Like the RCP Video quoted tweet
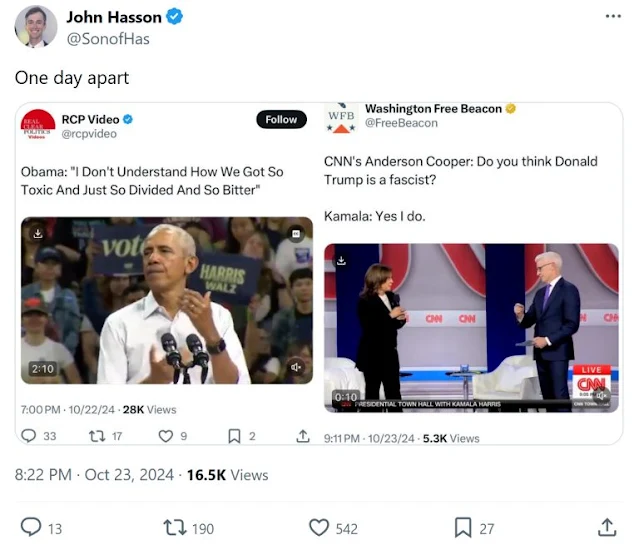 (x=165, y=436)
